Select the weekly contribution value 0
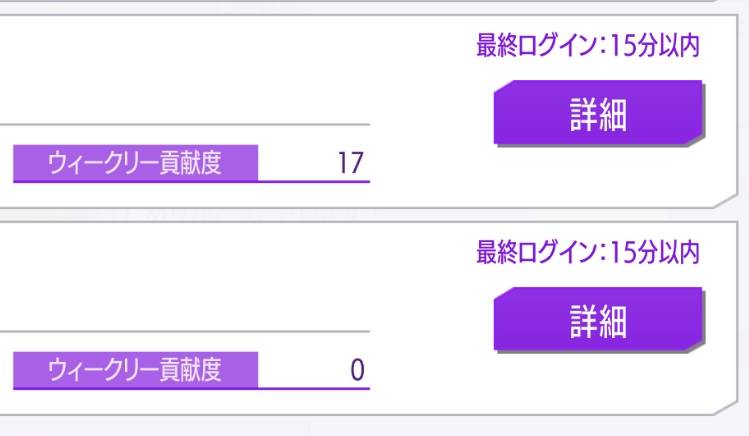Image resolution: width=749 pixels, height=436 pixels. pos(357,370)
